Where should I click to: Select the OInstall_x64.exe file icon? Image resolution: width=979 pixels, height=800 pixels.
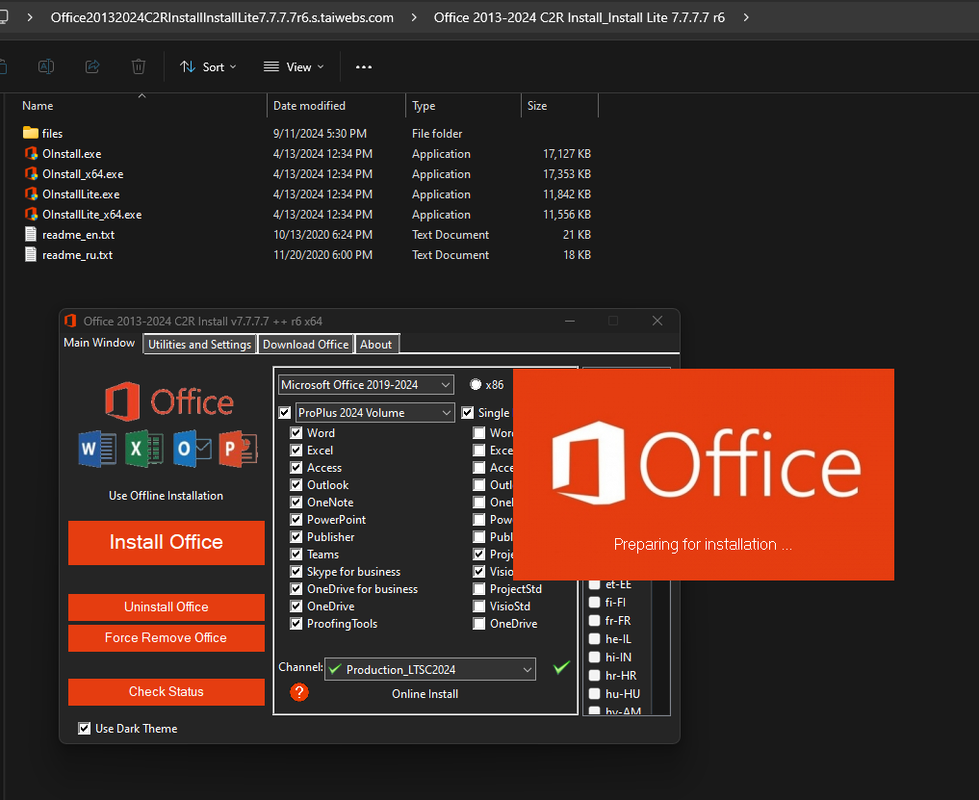click(31, 174)
